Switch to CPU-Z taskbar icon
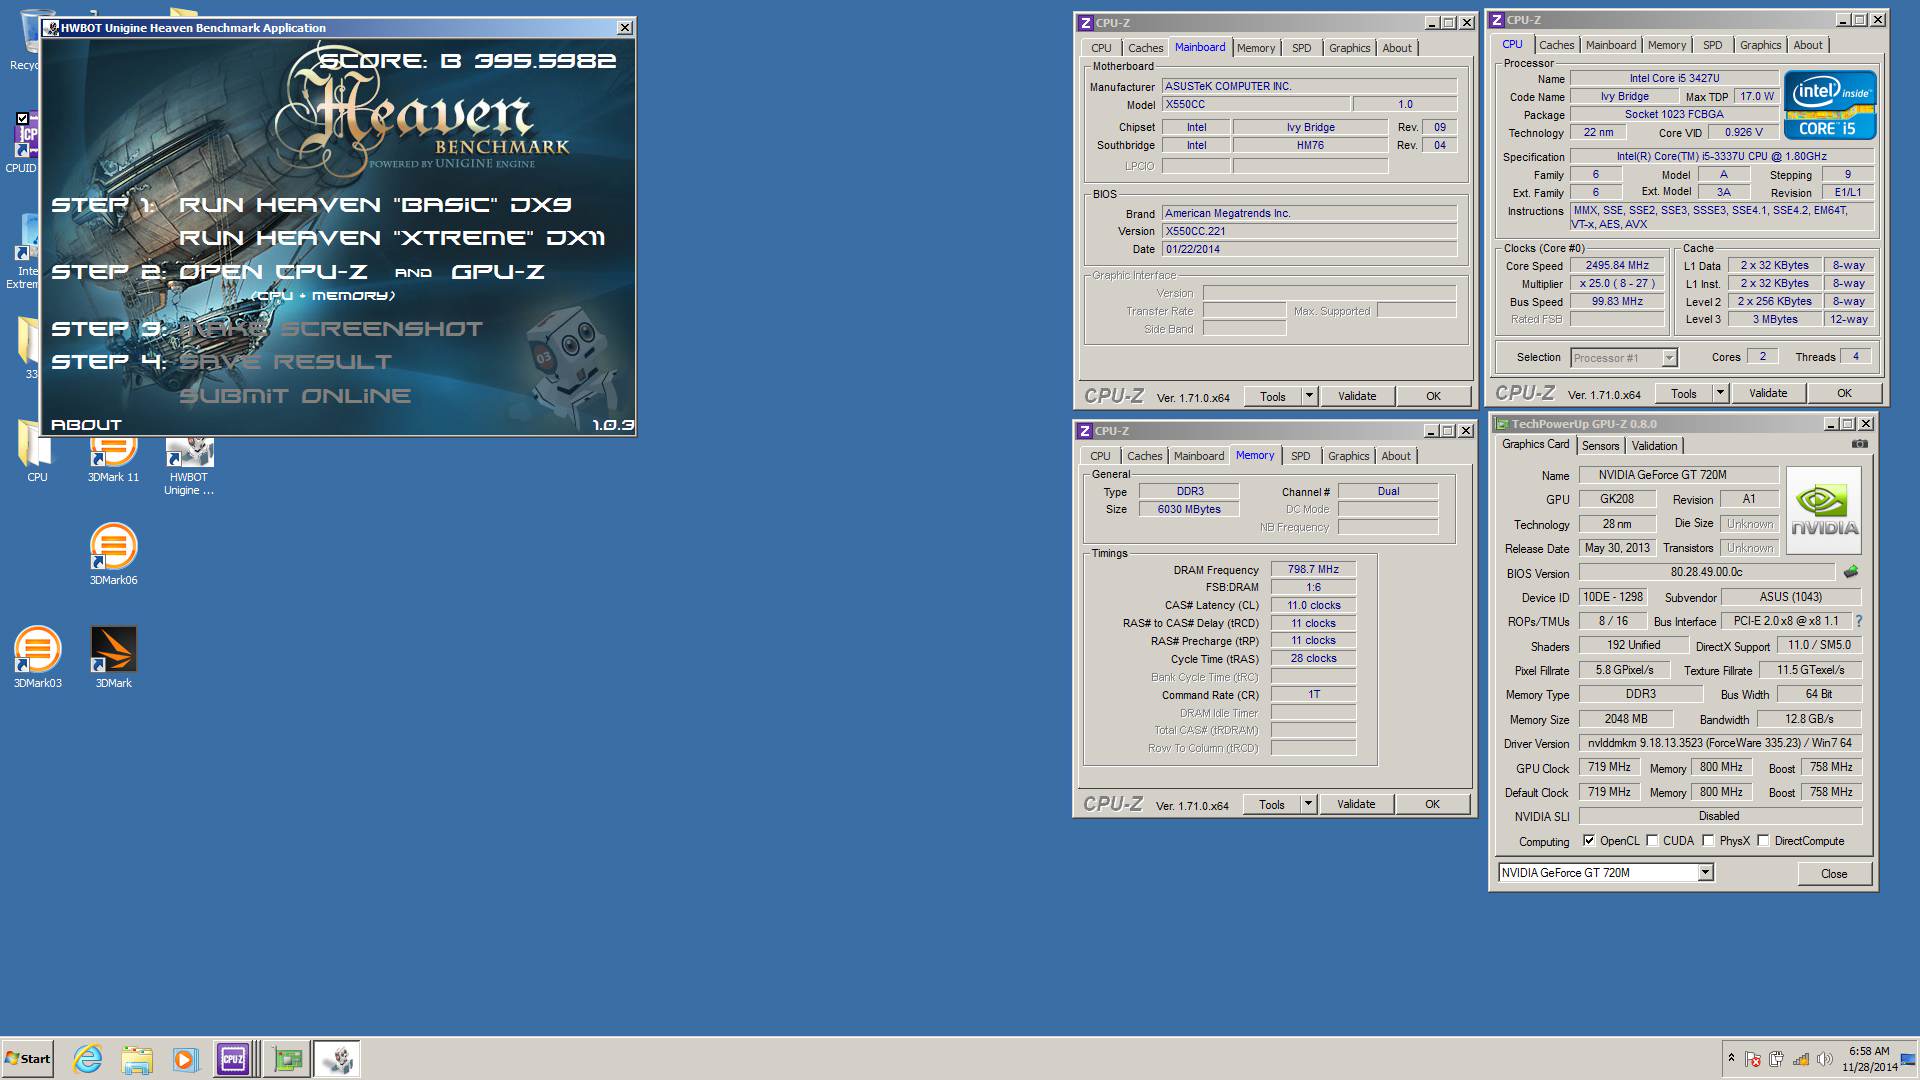Image resolution: width=1920 pixels, height=1080 pixels. pyautogui.click(x=234, y=1059)
